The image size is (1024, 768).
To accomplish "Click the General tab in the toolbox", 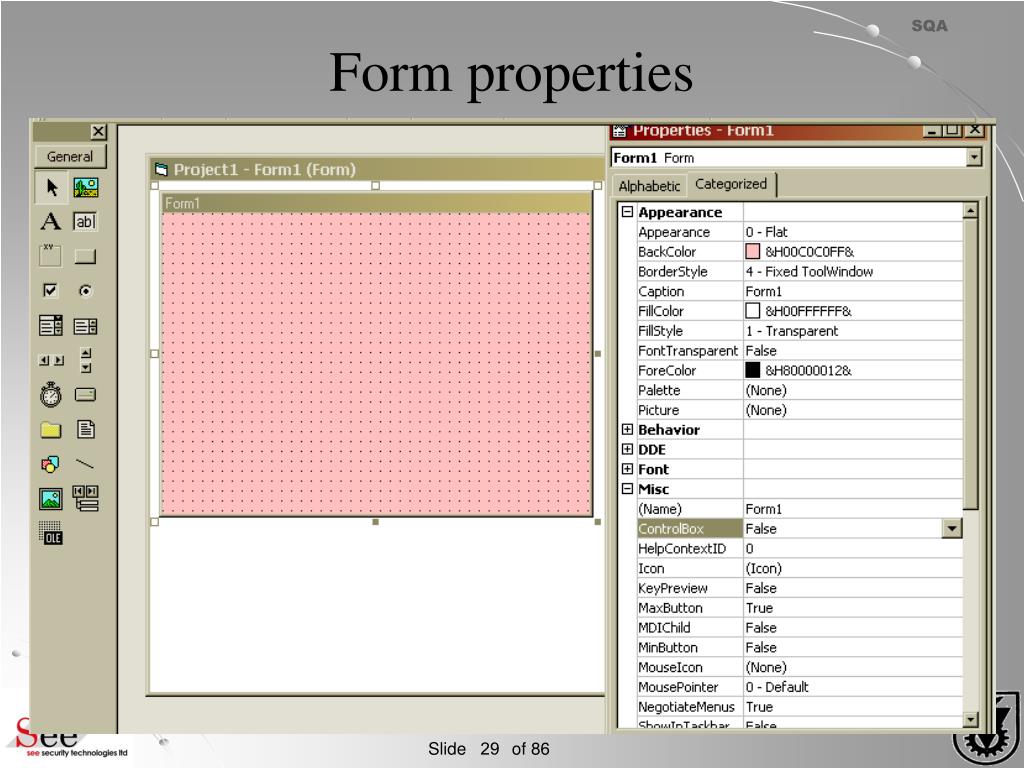I will [70, 156].
